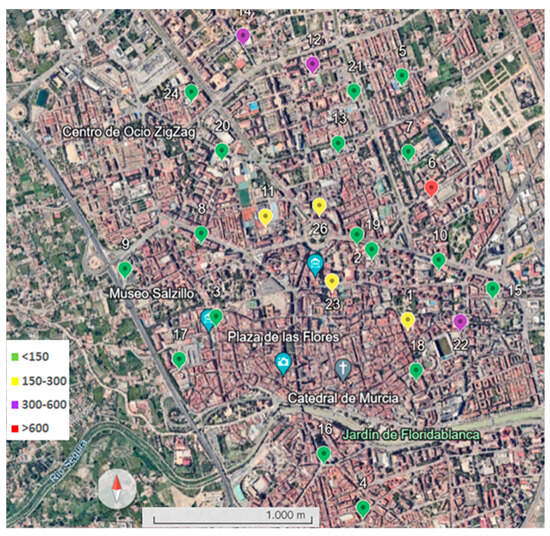This screenshot has width=550, height=536.
Task: Click the blue camera photo marker
Action: [283, 363]
